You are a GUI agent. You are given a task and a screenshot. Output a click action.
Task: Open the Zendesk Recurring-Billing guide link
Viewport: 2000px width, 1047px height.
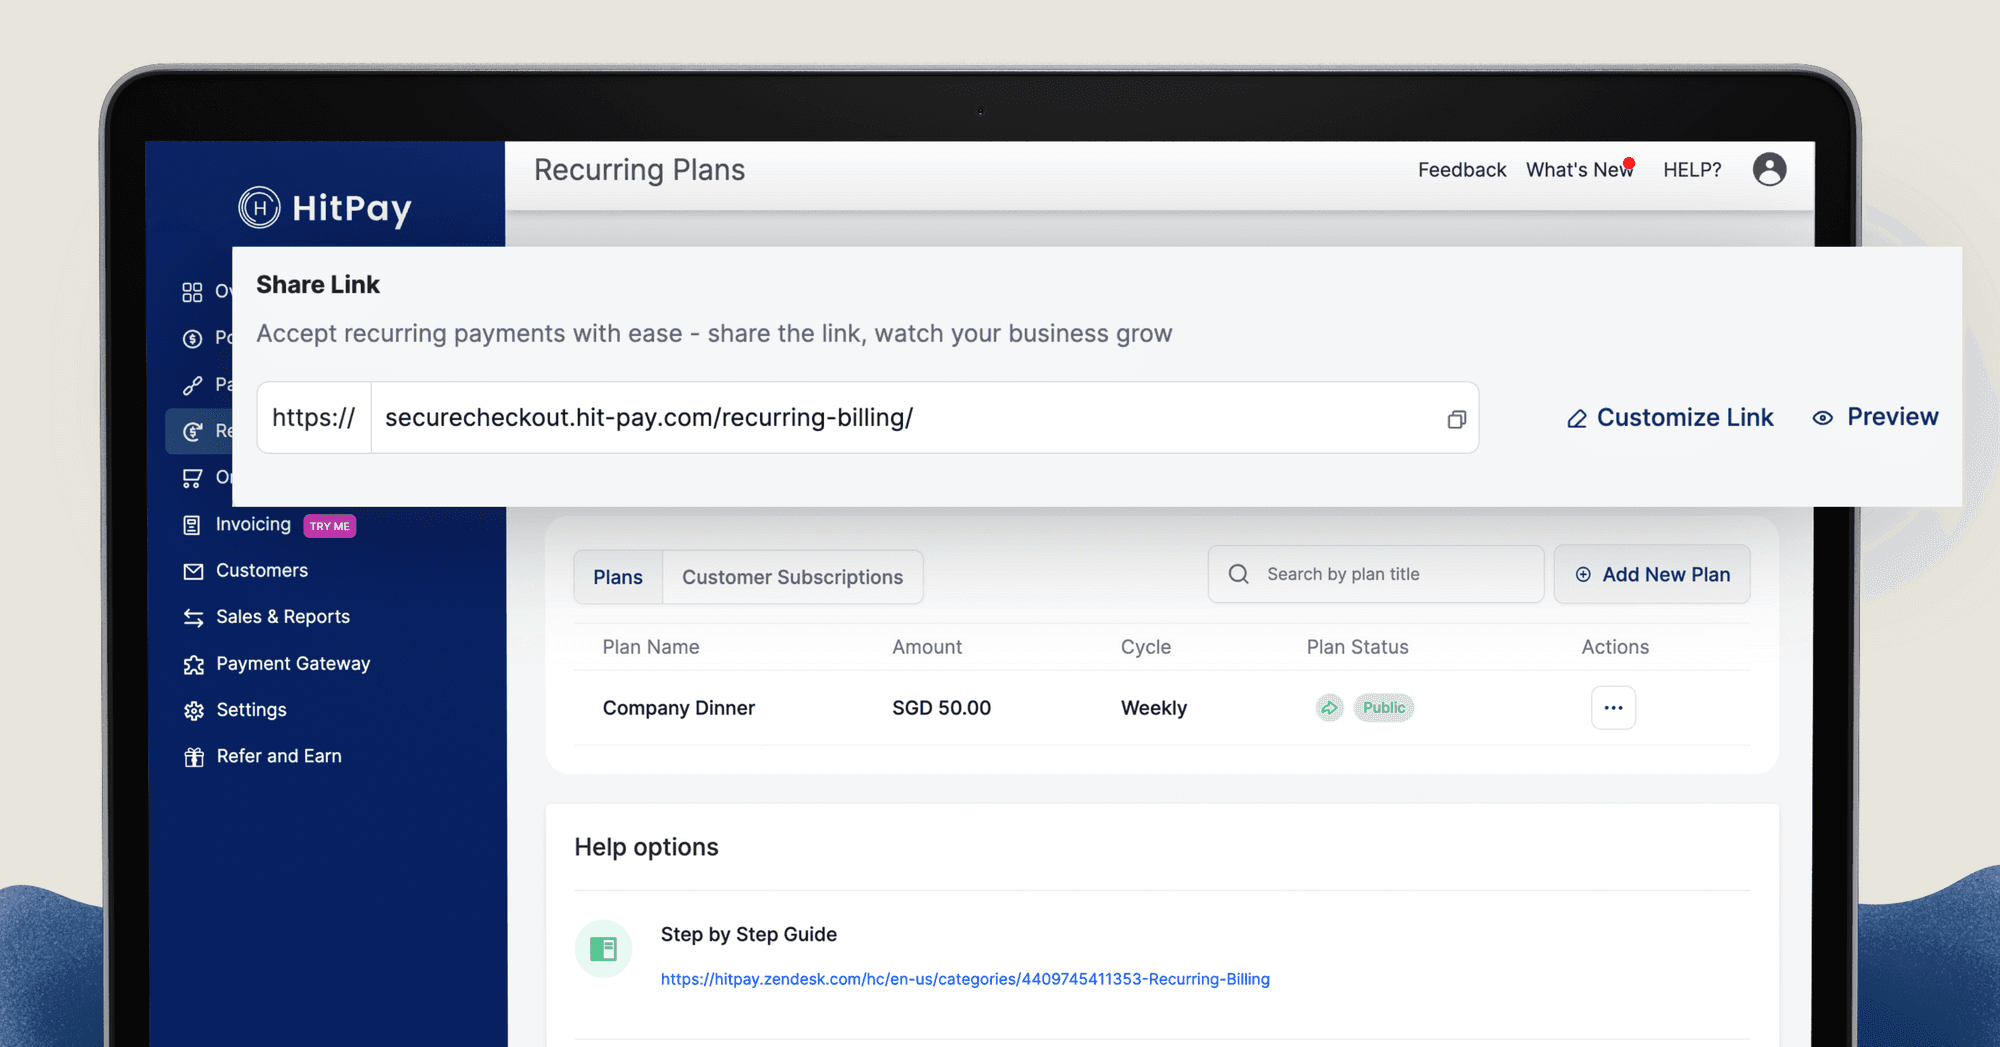[x=965, y=979]
